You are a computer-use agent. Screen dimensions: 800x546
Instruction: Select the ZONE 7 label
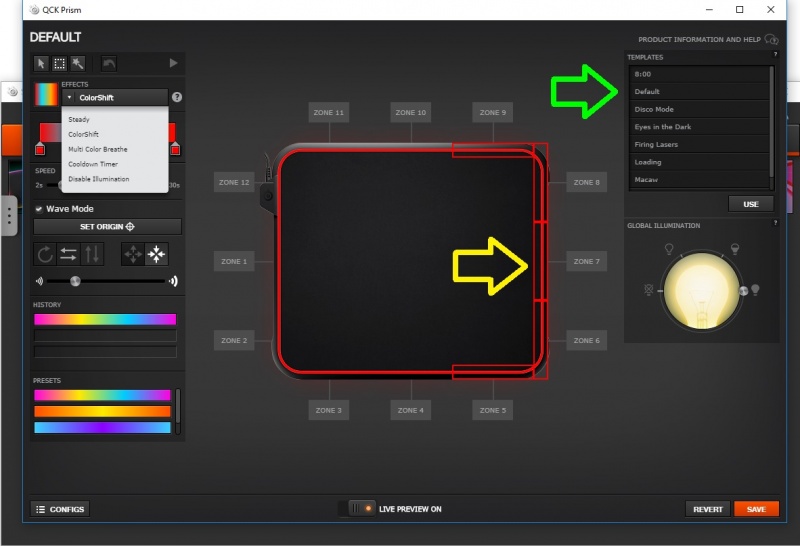pyautogui.click(x=586, y=261)
